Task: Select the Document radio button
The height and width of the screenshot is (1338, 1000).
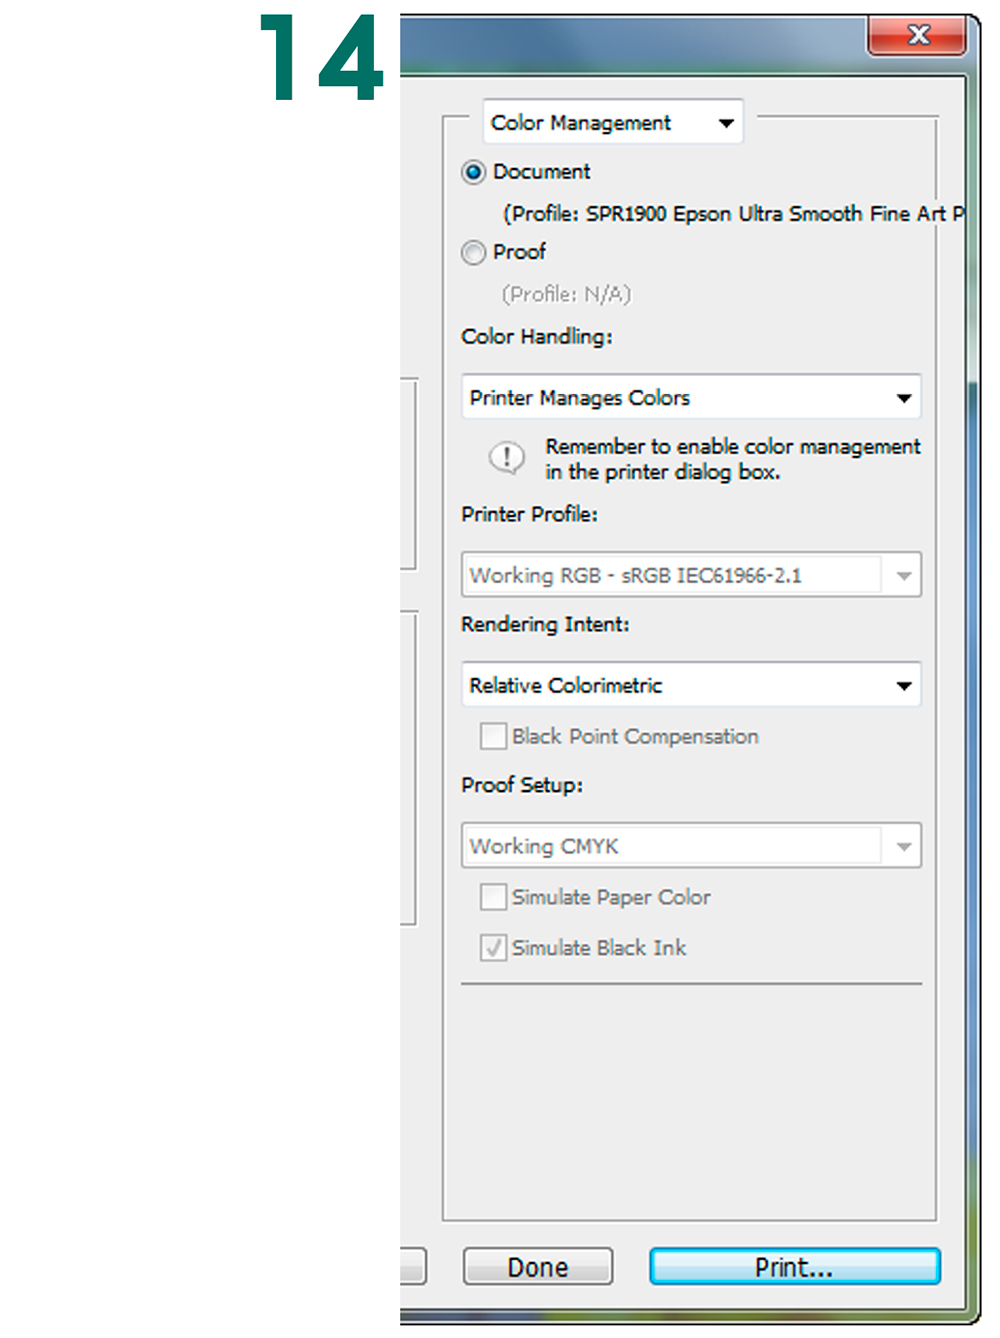Action: [x=474, y=172]
